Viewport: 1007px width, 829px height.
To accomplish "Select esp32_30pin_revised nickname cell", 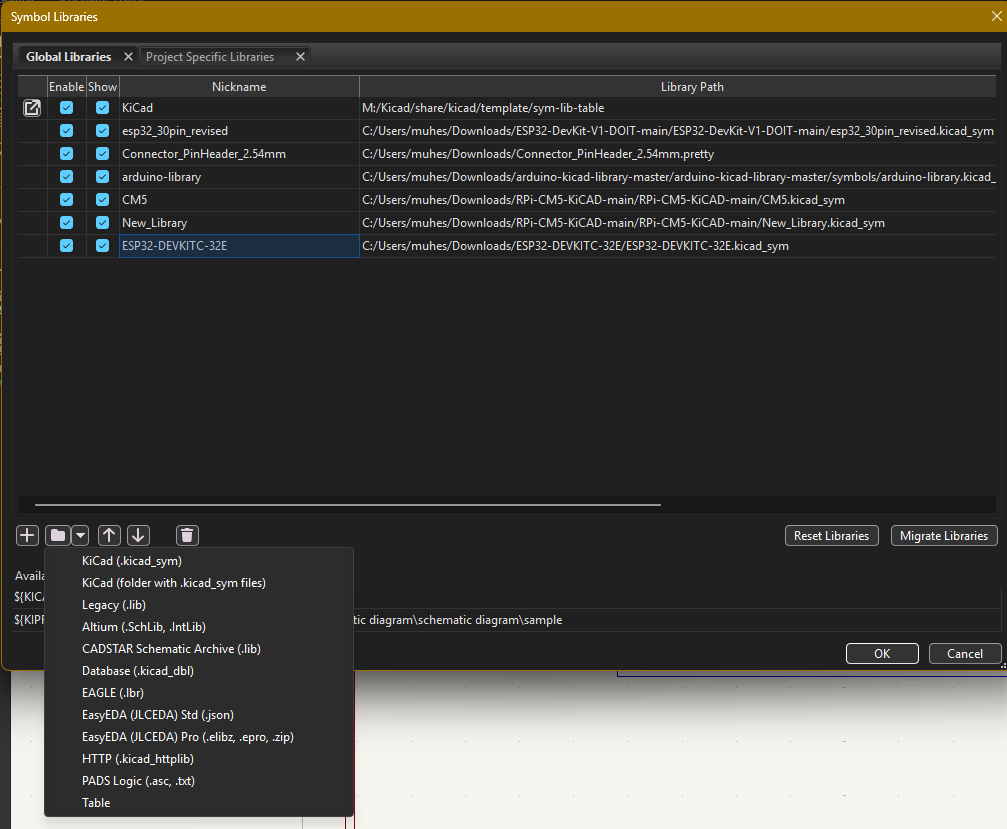I will (239, 131).
